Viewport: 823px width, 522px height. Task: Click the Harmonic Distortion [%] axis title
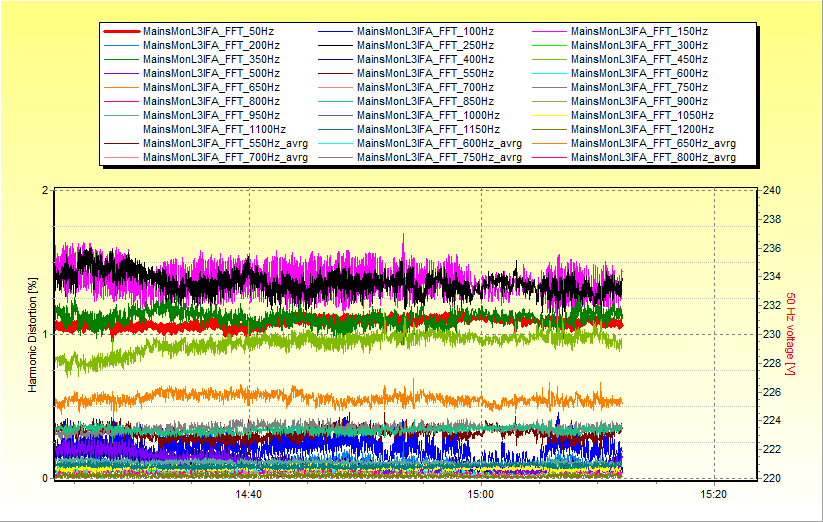click(x=31, y=335)
